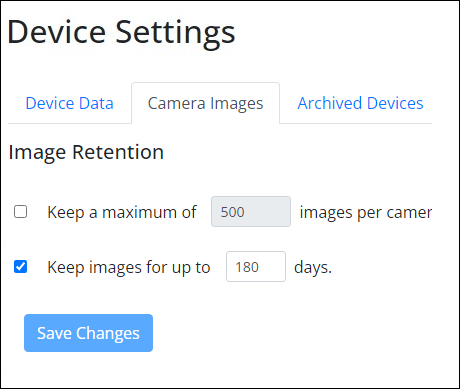Uncheck the Keep images for up to checkbox

(21, 267)
